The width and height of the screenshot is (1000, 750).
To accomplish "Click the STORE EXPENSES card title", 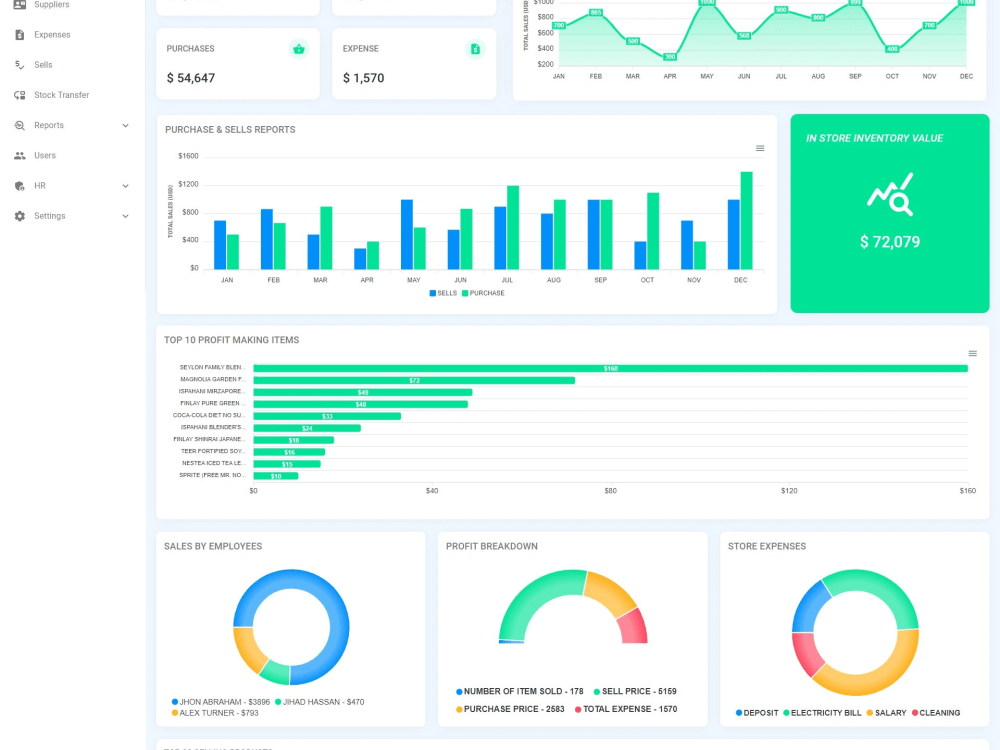I will (x=767, y=547).
